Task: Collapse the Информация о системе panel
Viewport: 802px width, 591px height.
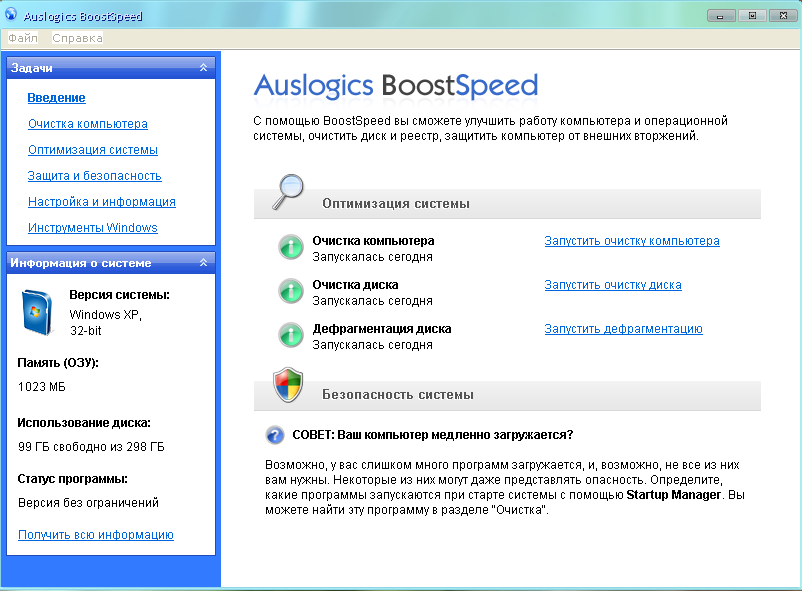Action: point(203,263)
